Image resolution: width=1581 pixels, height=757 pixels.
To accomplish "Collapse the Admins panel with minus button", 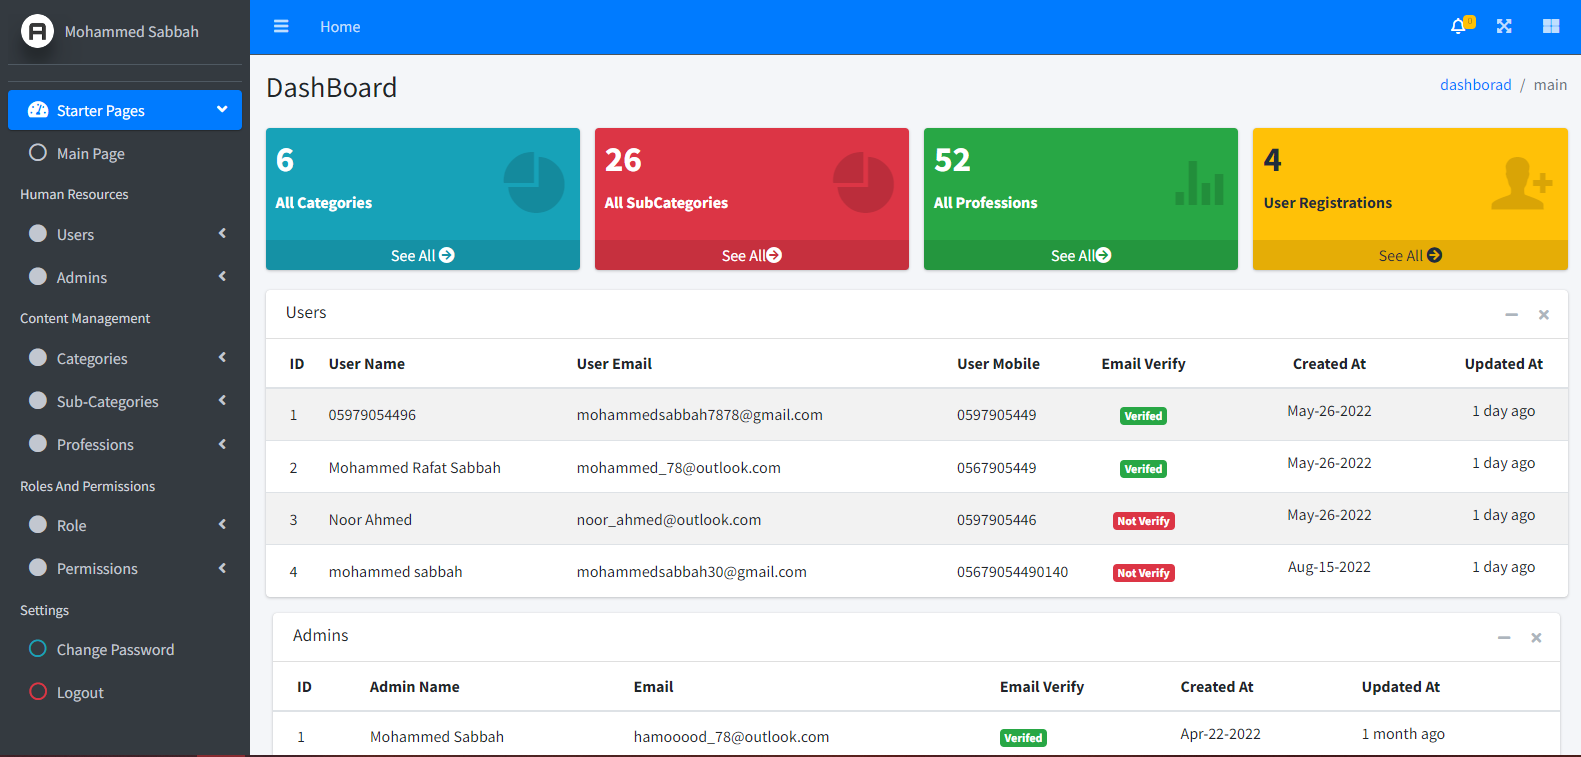I will [1503, 638].
